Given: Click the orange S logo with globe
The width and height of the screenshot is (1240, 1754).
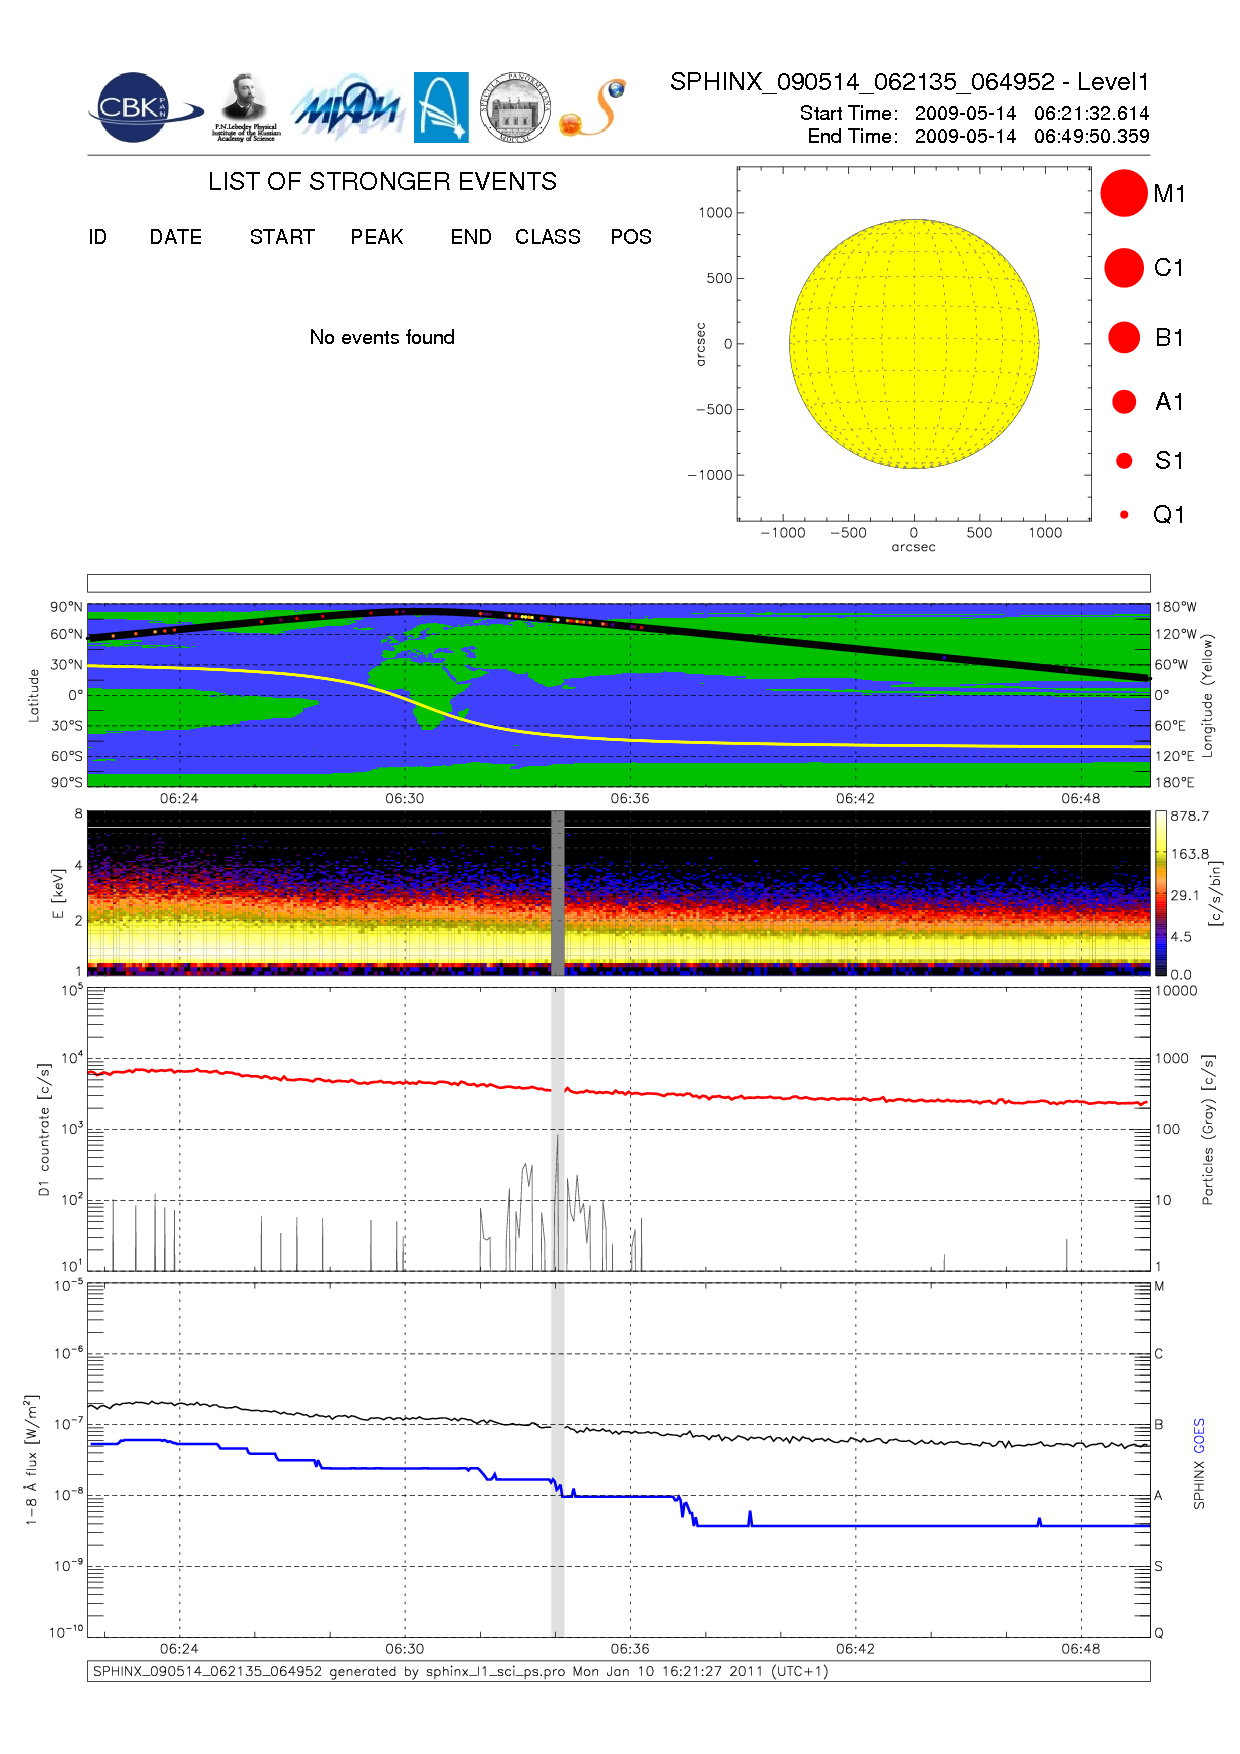Looking at the screenshot, I should click(x=594, y=108).
